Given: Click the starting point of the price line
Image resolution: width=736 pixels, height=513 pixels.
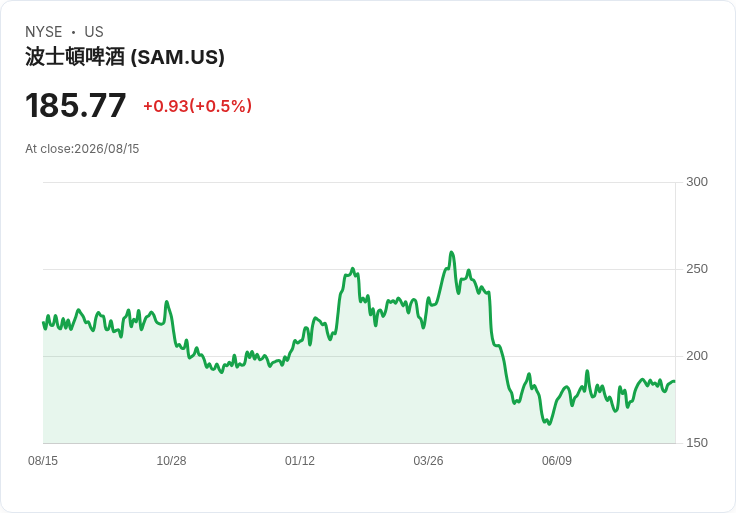Looking at the screenshot, I should (x=44, y=322).
